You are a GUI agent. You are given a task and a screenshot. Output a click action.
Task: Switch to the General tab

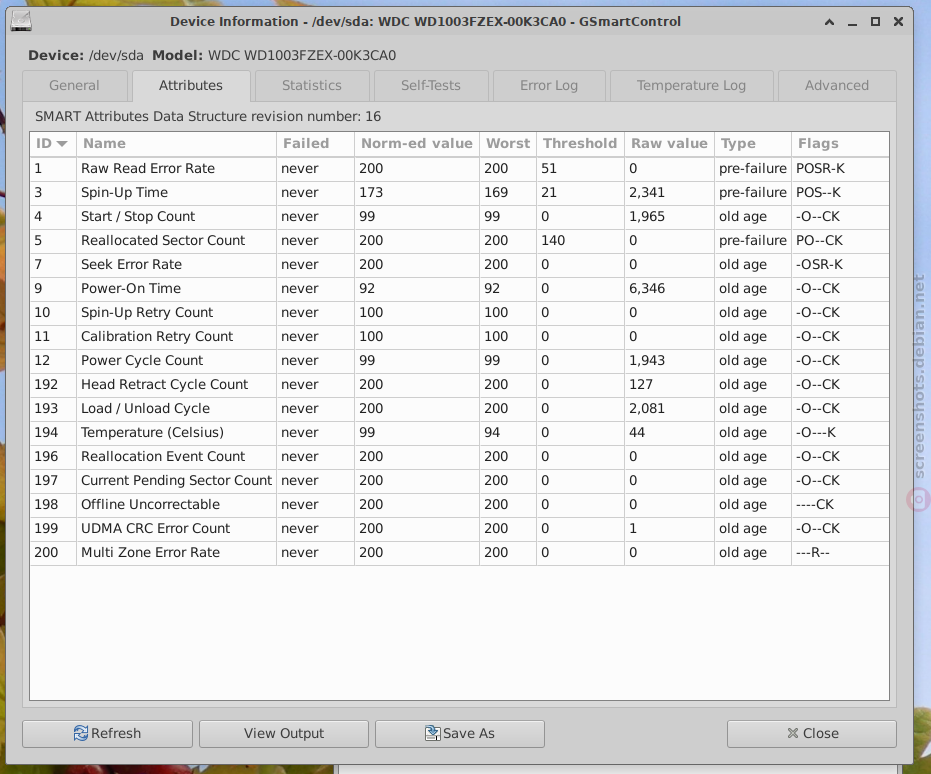click(74, 85)
